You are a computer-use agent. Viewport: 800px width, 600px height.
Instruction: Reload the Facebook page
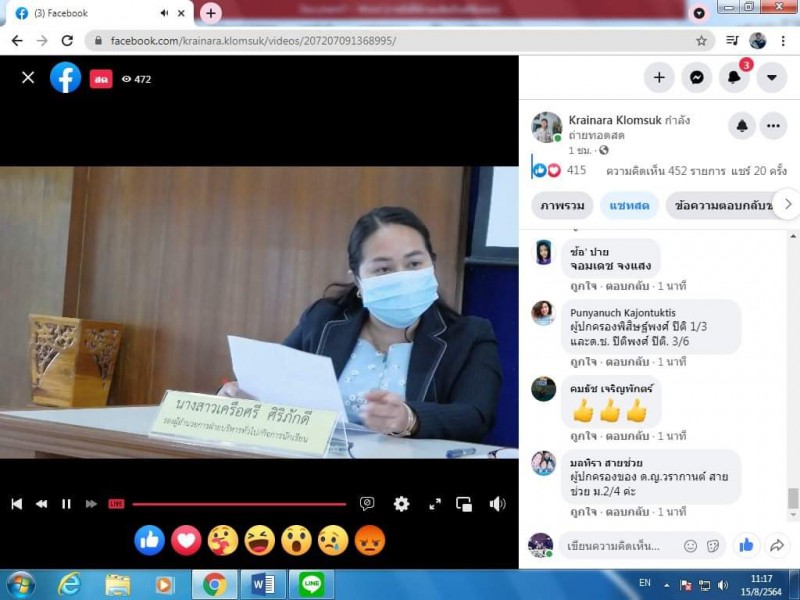pyautogui.click(x=67, y=41)
